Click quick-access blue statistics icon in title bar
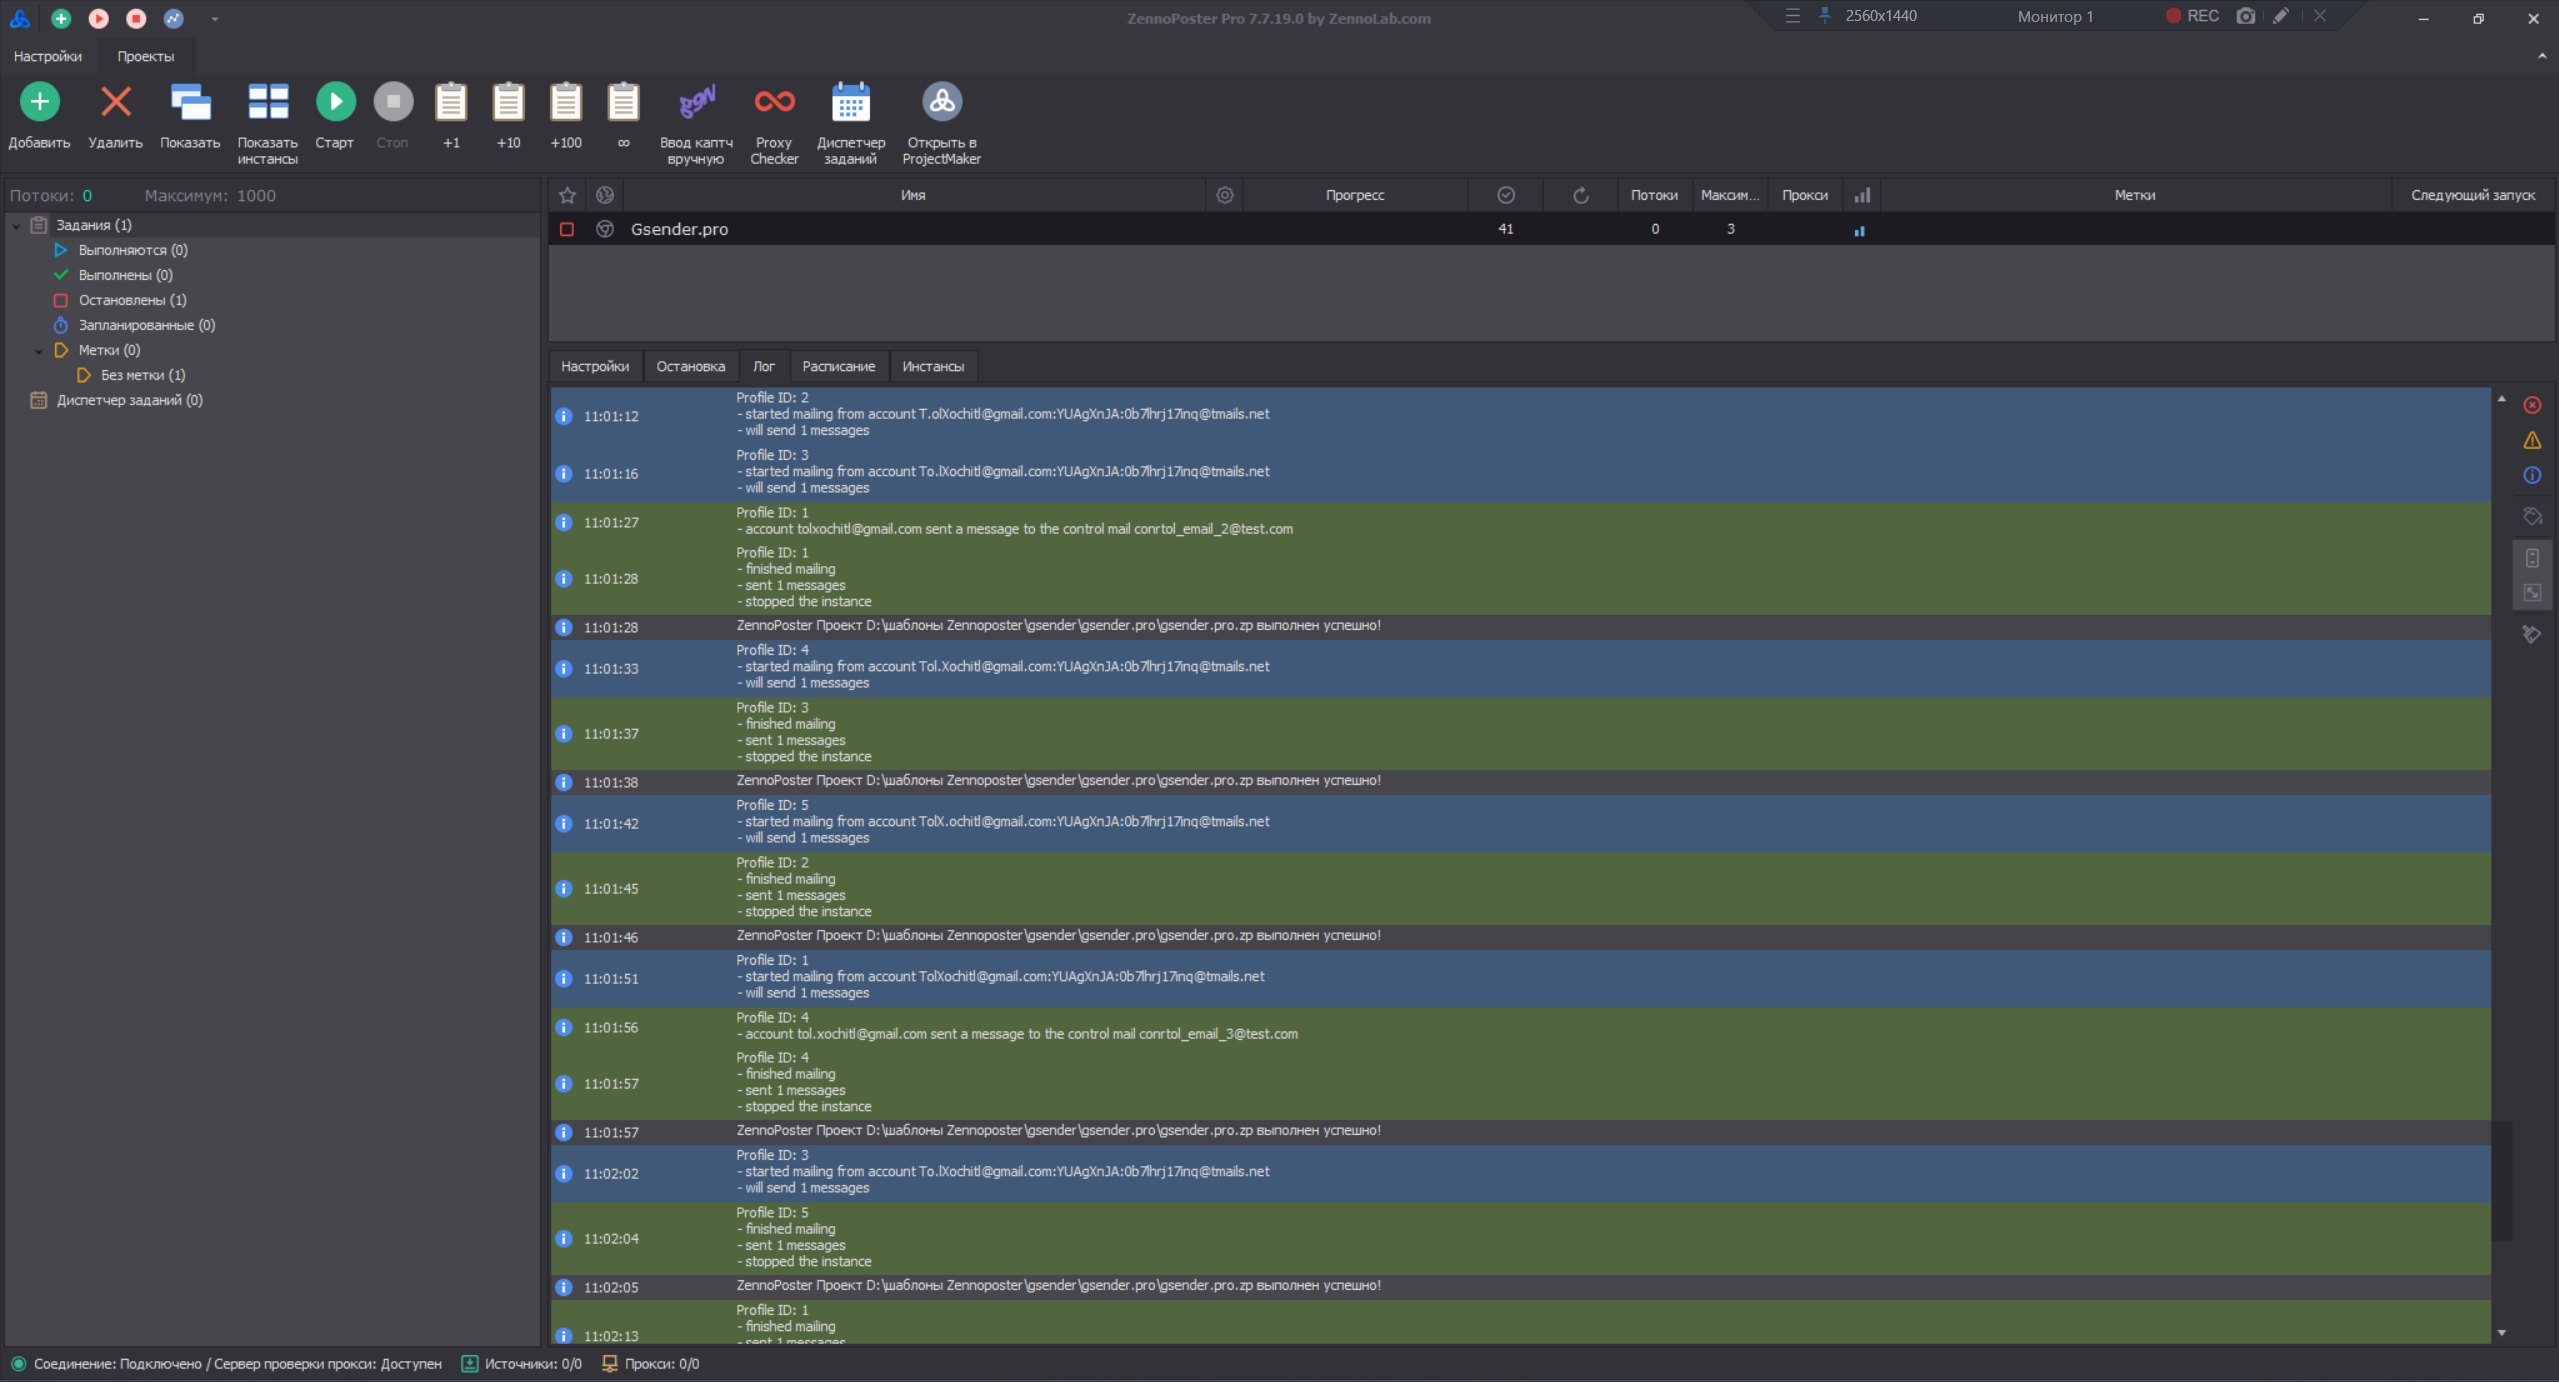This screenshot has height=1382, width=2559. tap(174, 18)
